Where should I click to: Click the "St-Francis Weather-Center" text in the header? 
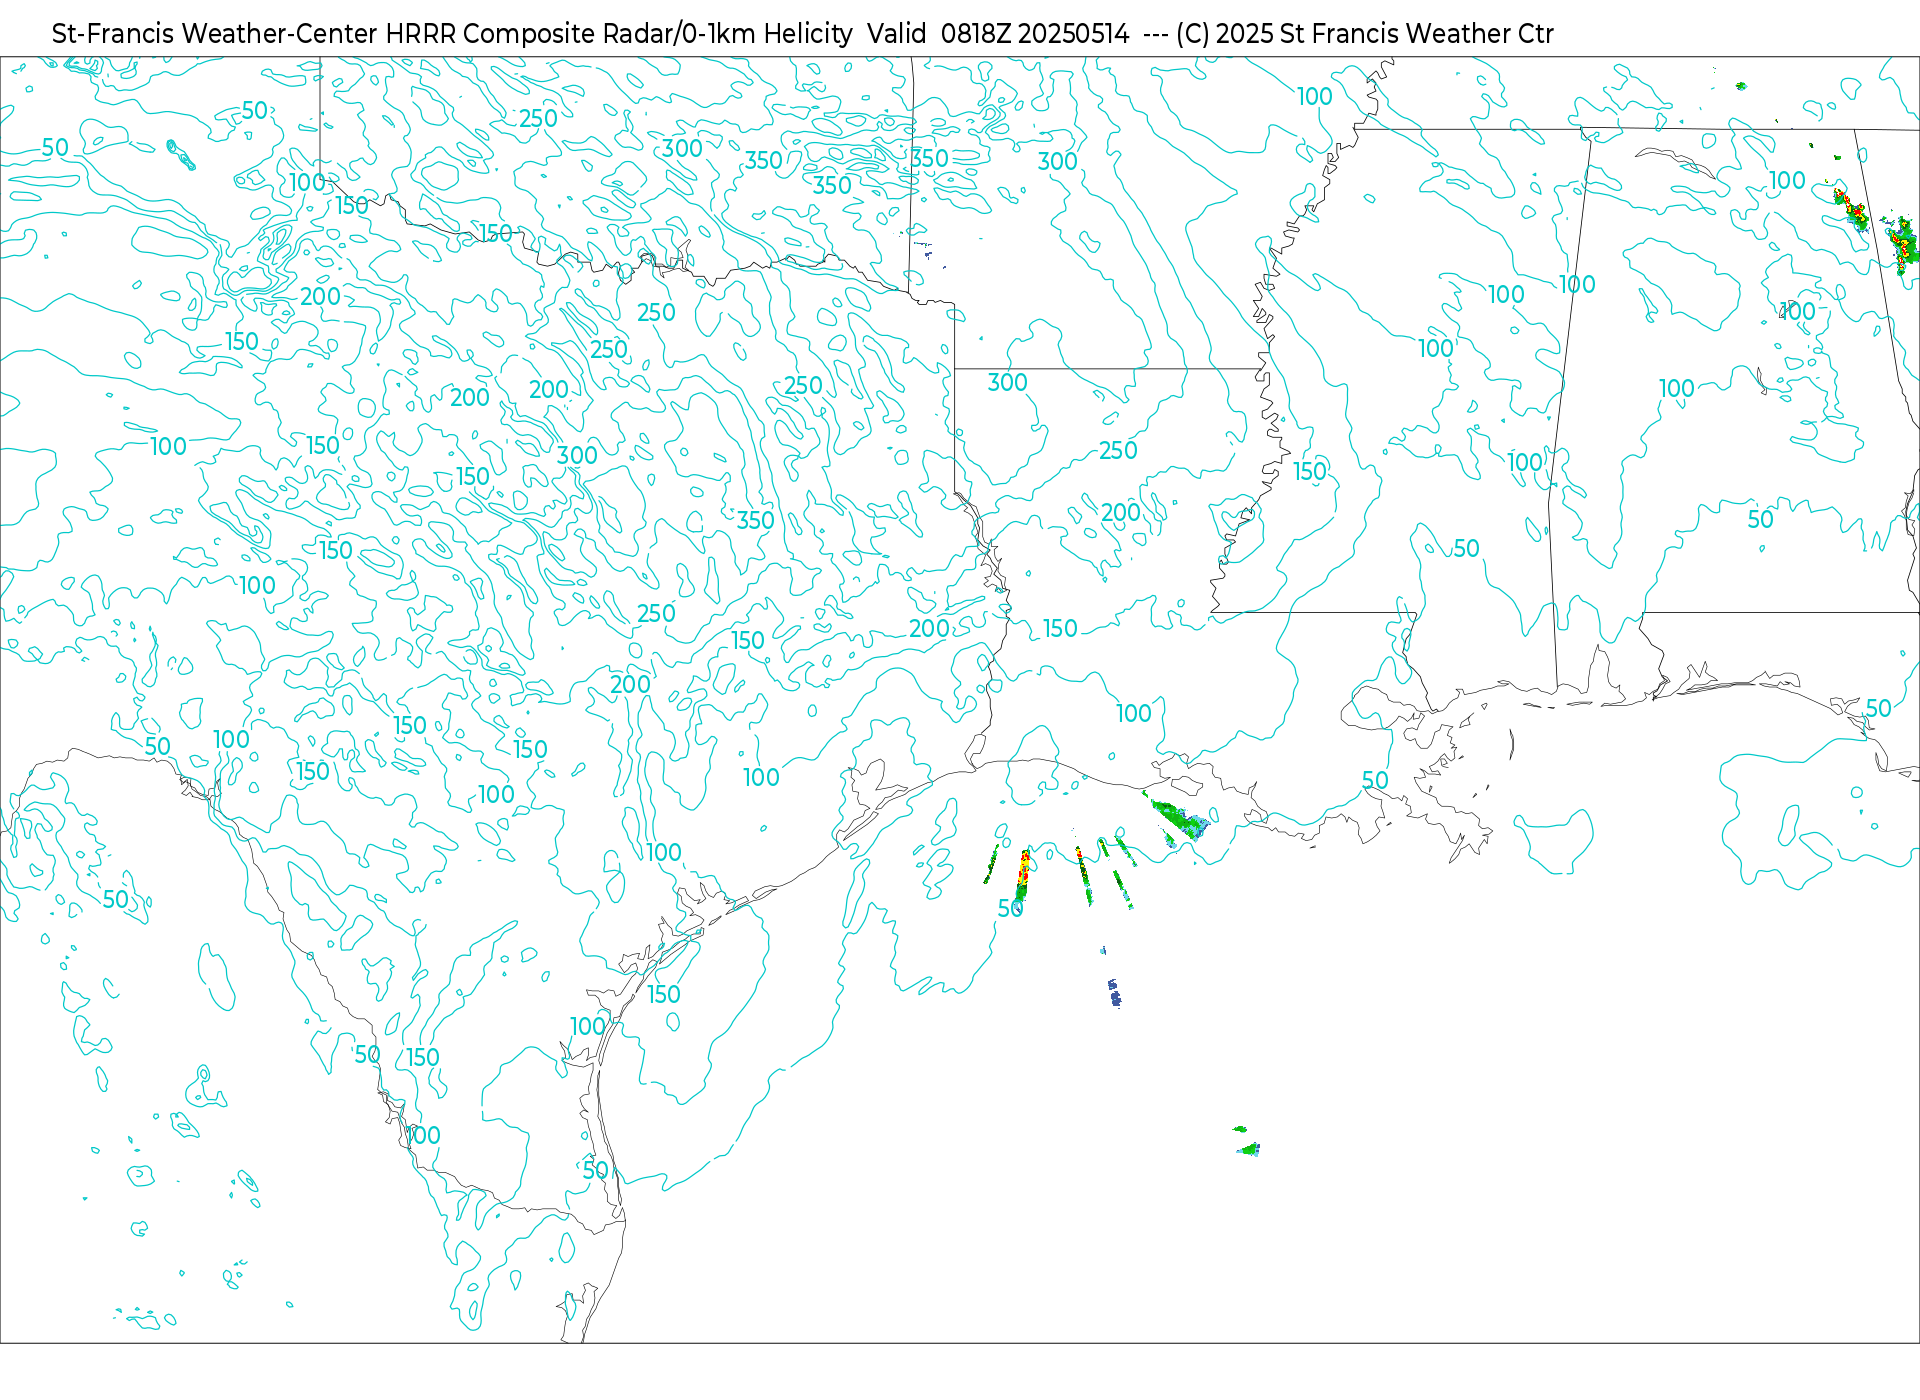coord(214,34)
